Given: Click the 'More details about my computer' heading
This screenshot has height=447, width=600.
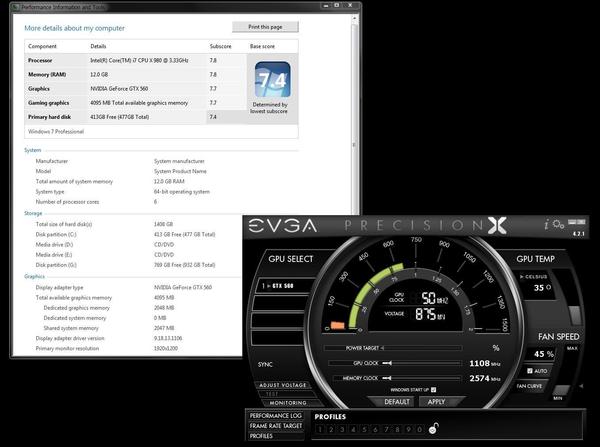Looking at the screenshot, I should point(74,28).
